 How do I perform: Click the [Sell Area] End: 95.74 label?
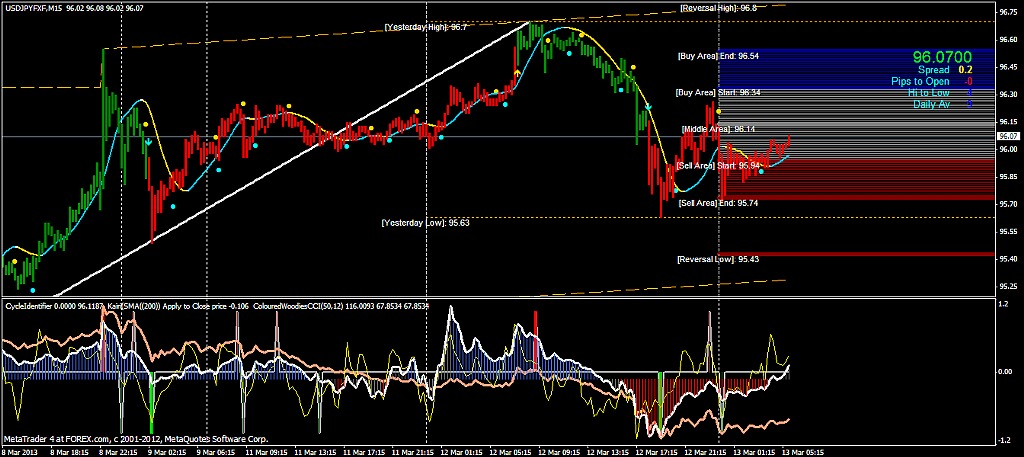point(718,203)
